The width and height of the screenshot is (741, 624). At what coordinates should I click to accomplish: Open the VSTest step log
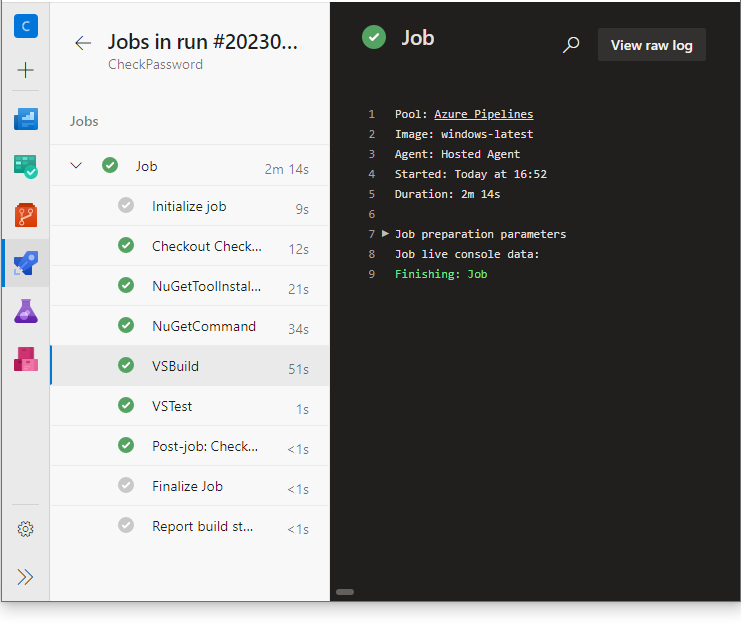coord(172,406)
